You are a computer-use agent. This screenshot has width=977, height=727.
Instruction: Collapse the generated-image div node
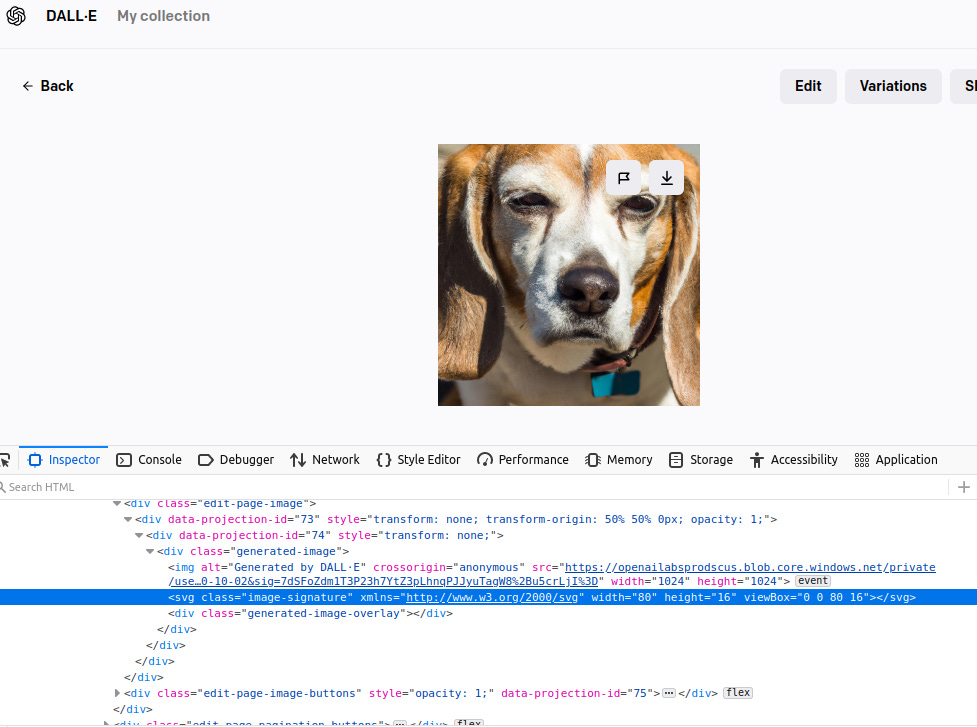coord(150,552)
